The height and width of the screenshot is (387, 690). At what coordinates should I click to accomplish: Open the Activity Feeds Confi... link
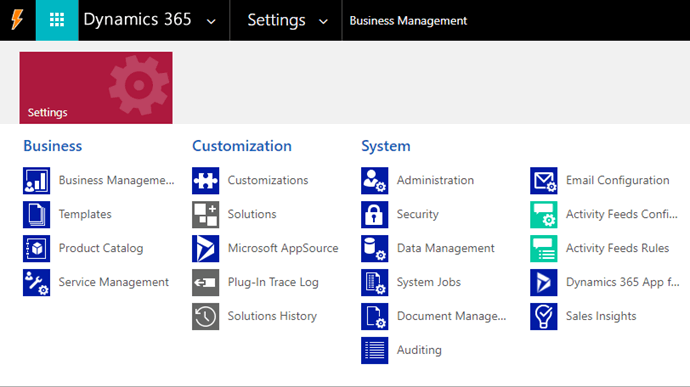click(x=621, y=214)
